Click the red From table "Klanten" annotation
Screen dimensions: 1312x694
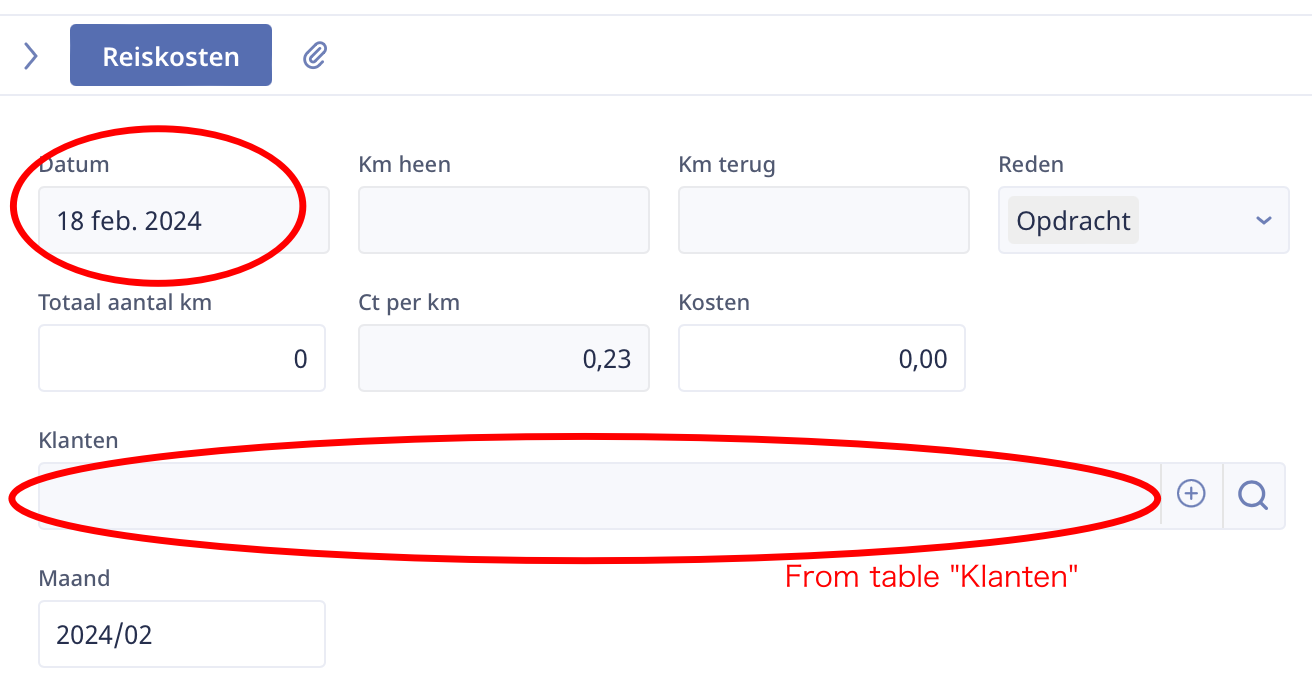[931, 577]
